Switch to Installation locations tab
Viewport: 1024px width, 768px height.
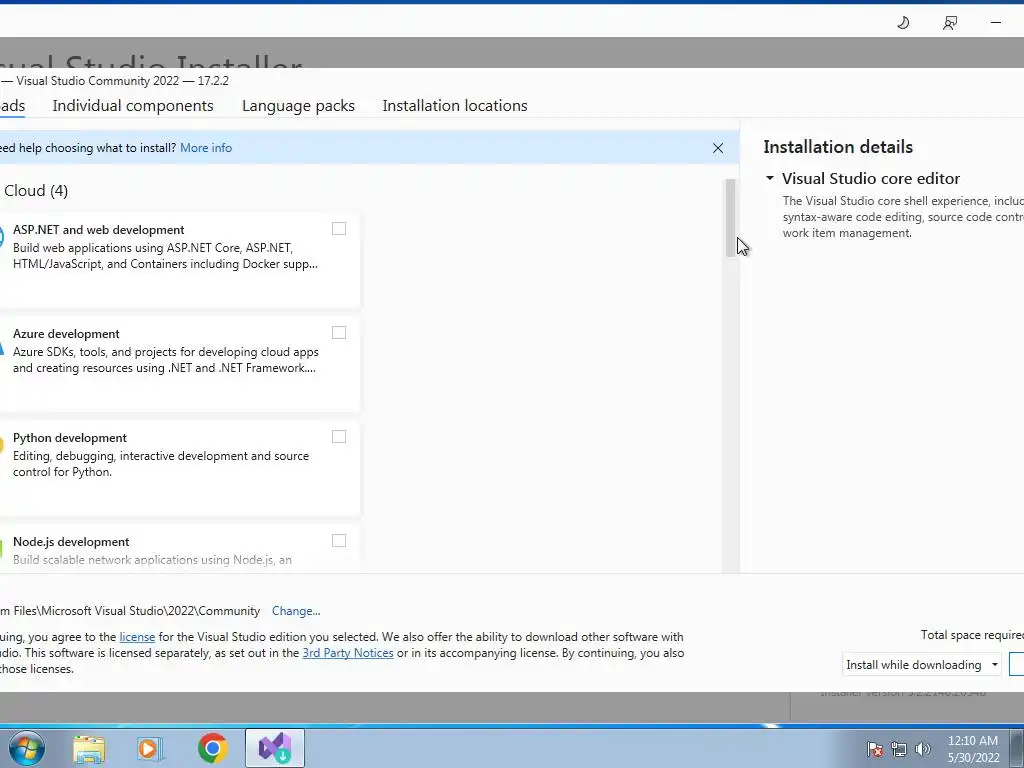pyautogui.click(x=455, y=106)
